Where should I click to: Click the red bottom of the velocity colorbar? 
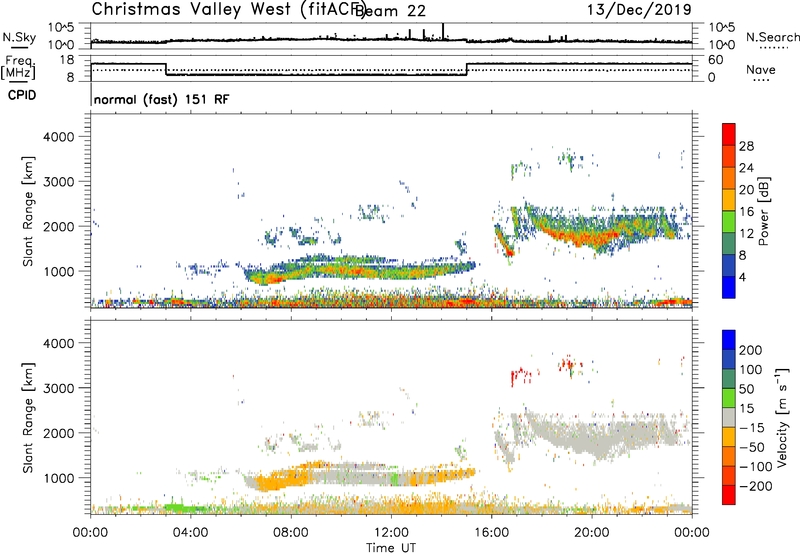point(729,495)
